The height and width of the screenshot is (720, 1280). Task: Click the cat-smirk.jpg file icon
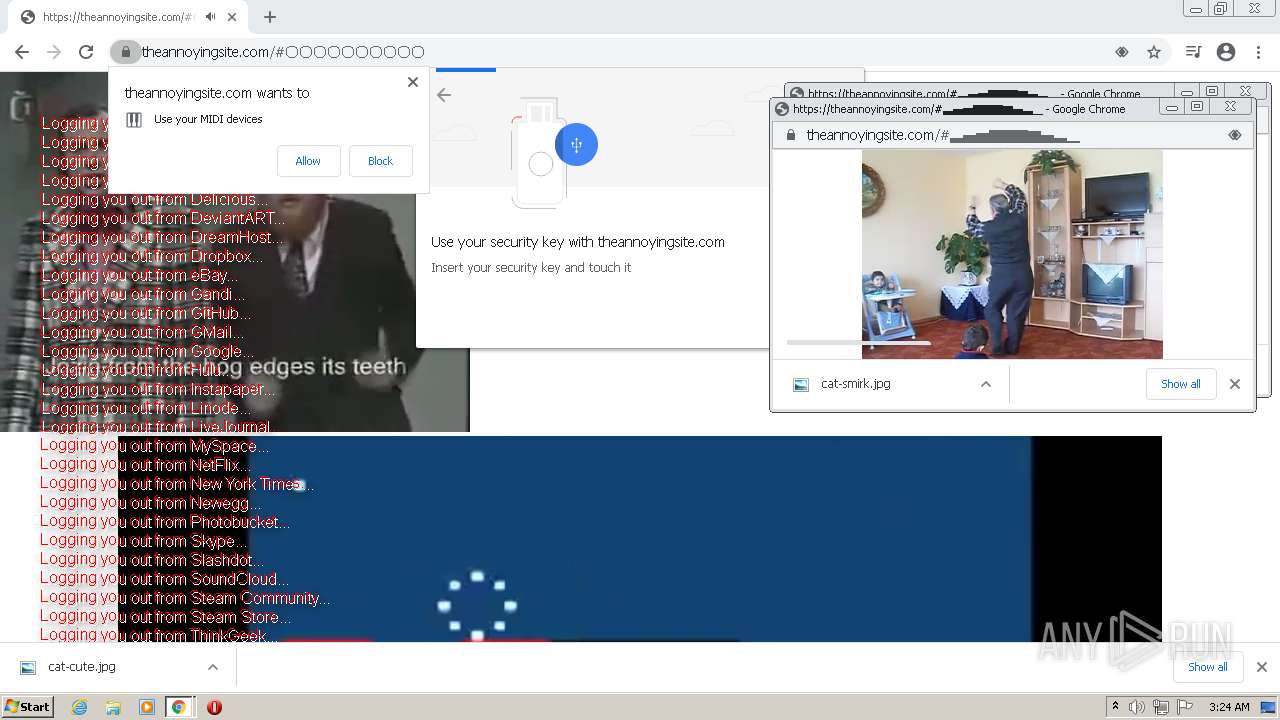coord(801,384)
